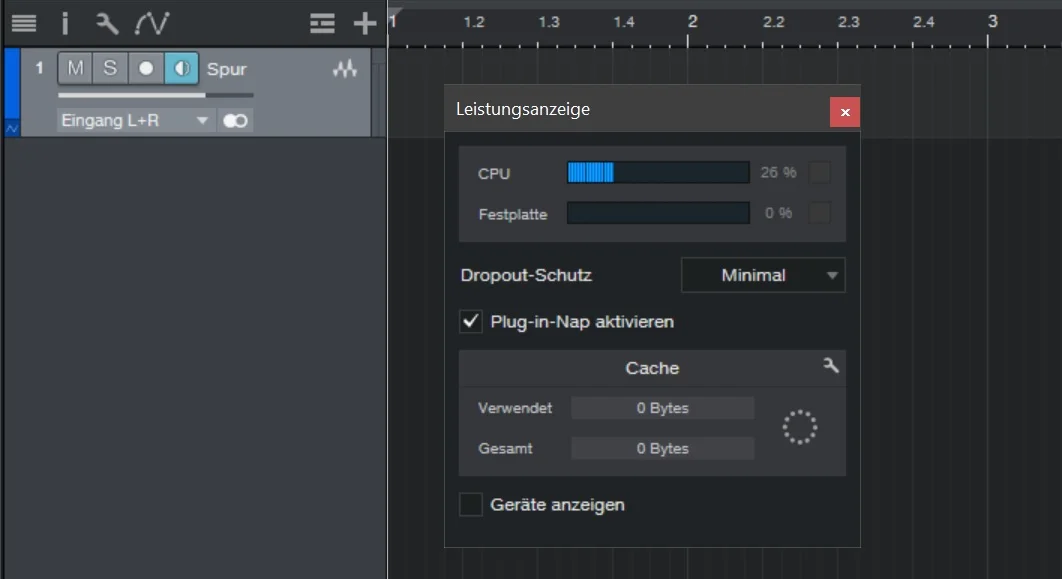The image size is (1062, 579).
Task: Mute the Spur track
Action: point(75,68)
